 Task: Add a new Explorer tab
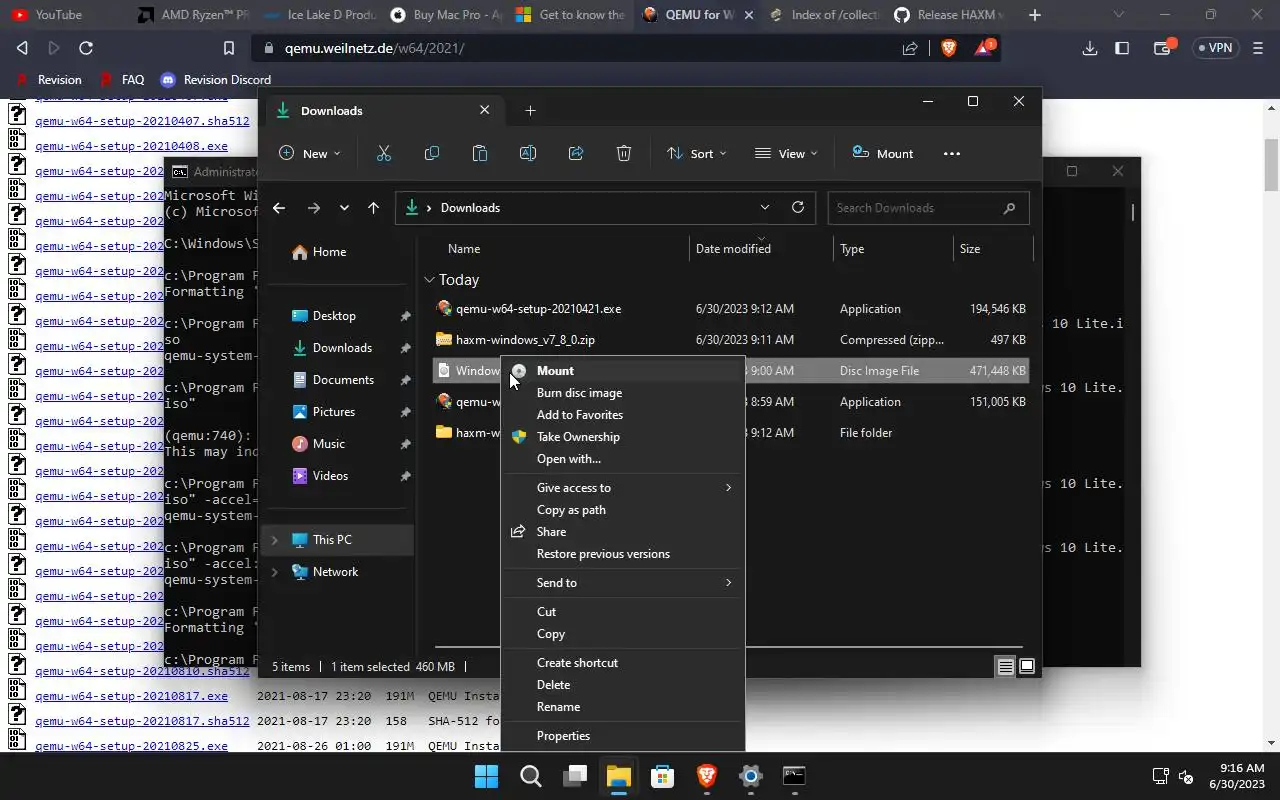pyautogui.click(x=531, y=111)
